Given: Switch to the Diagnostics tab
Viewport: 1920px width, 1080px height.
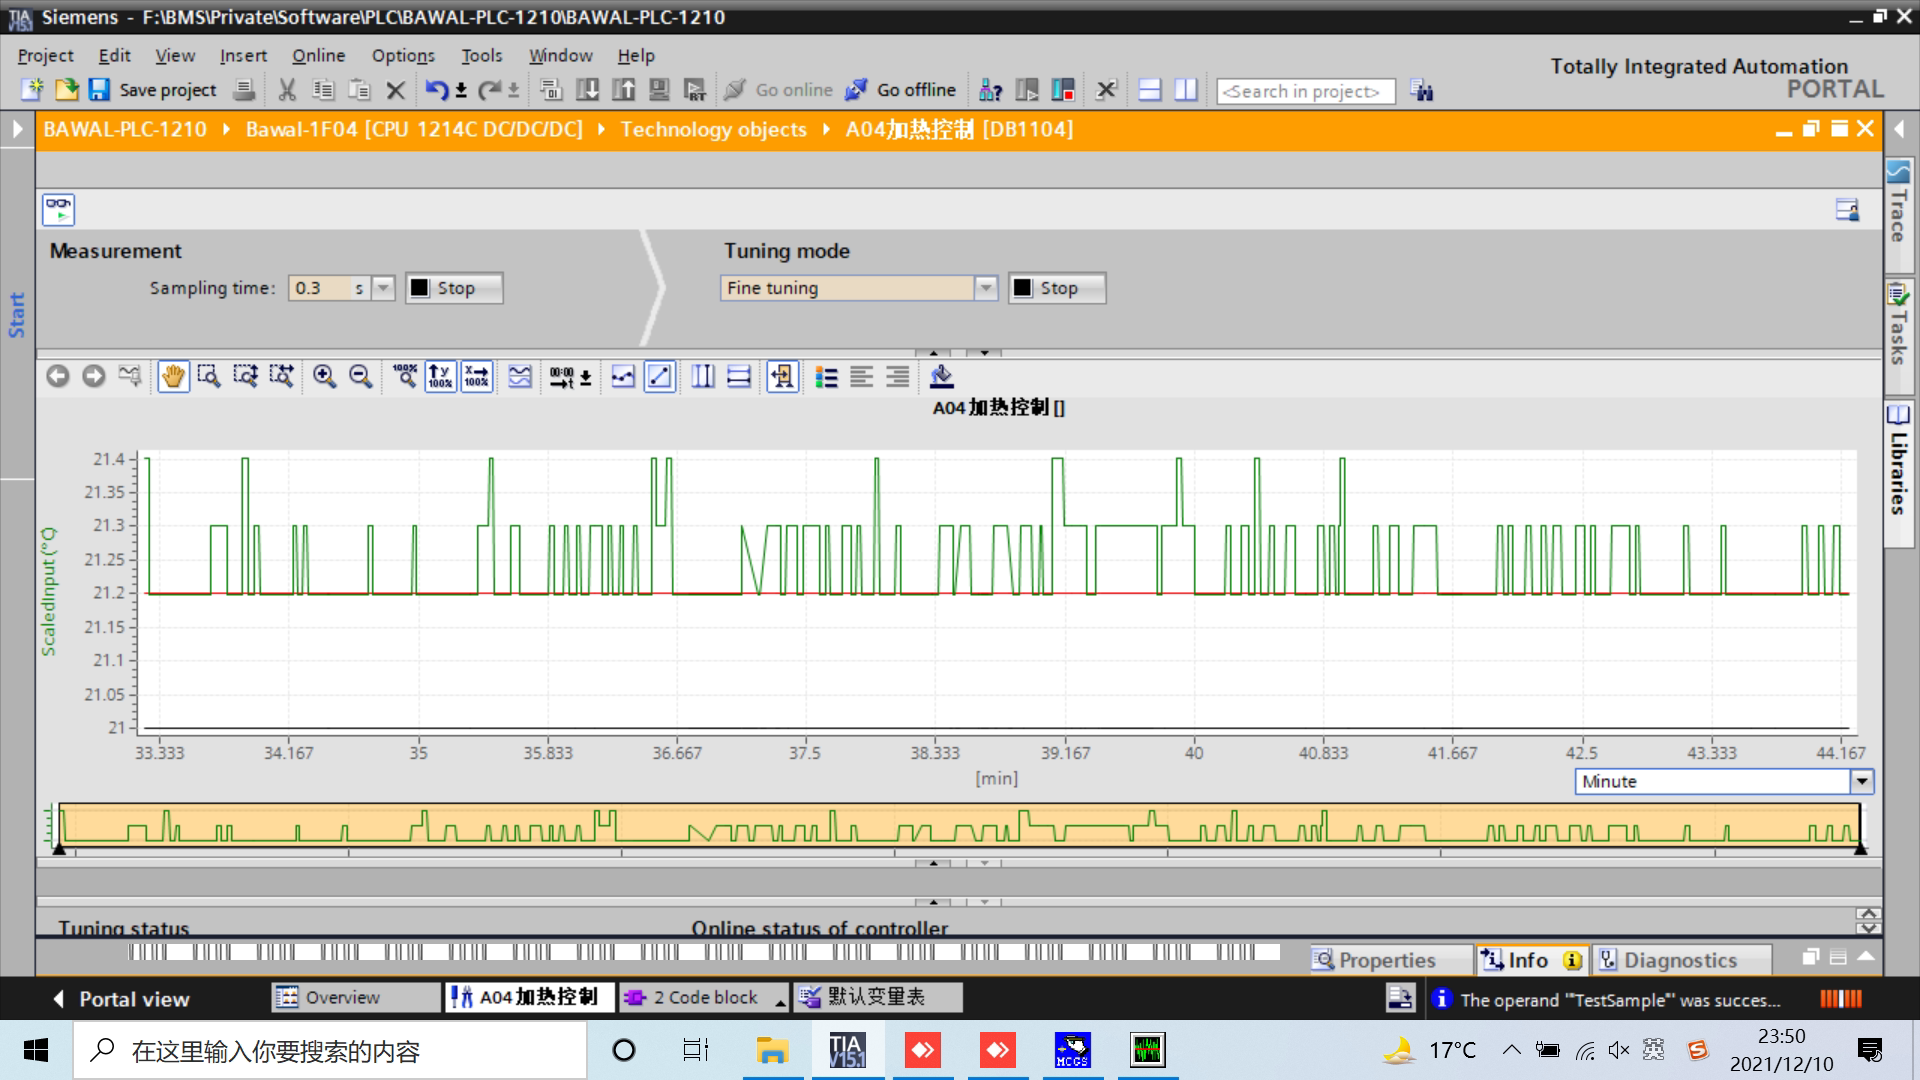Looking at the screenshot, I should 1679,960.
